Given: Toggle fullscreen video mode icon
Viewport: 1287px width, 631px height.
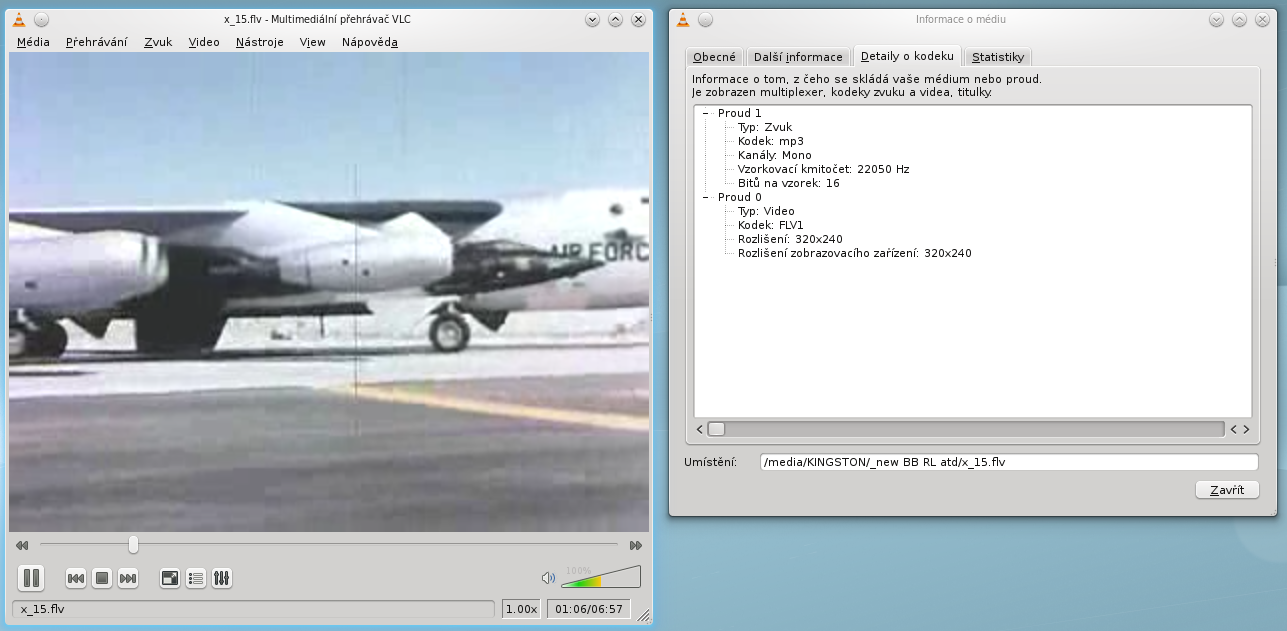Looking at the screenshot, I should point(170,578).
